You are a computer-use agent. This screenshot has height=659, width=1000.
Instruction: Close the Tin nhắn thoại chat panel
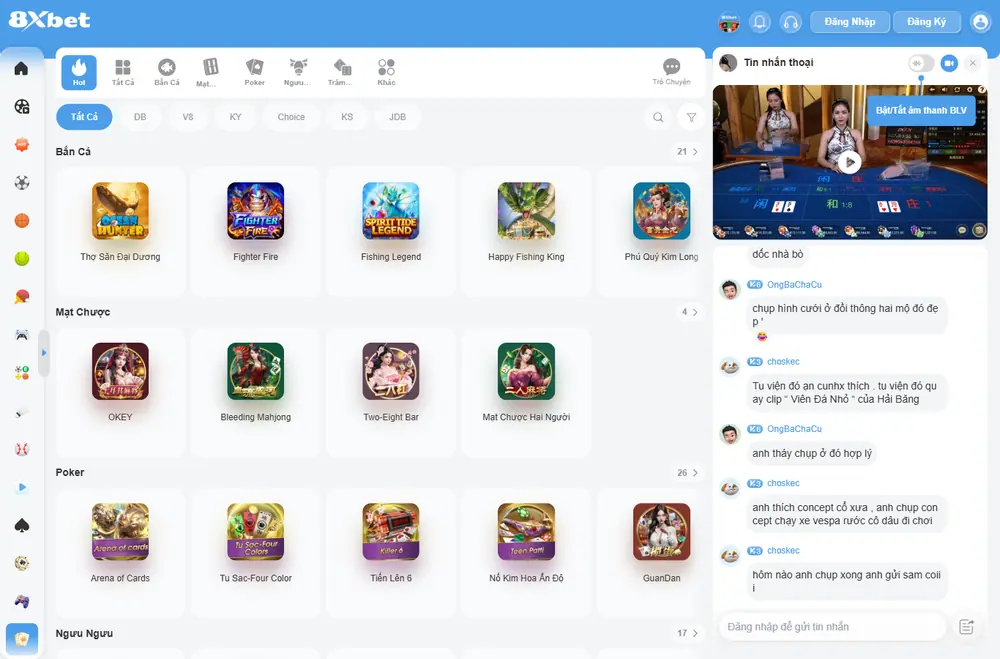(x=973, y=63)
